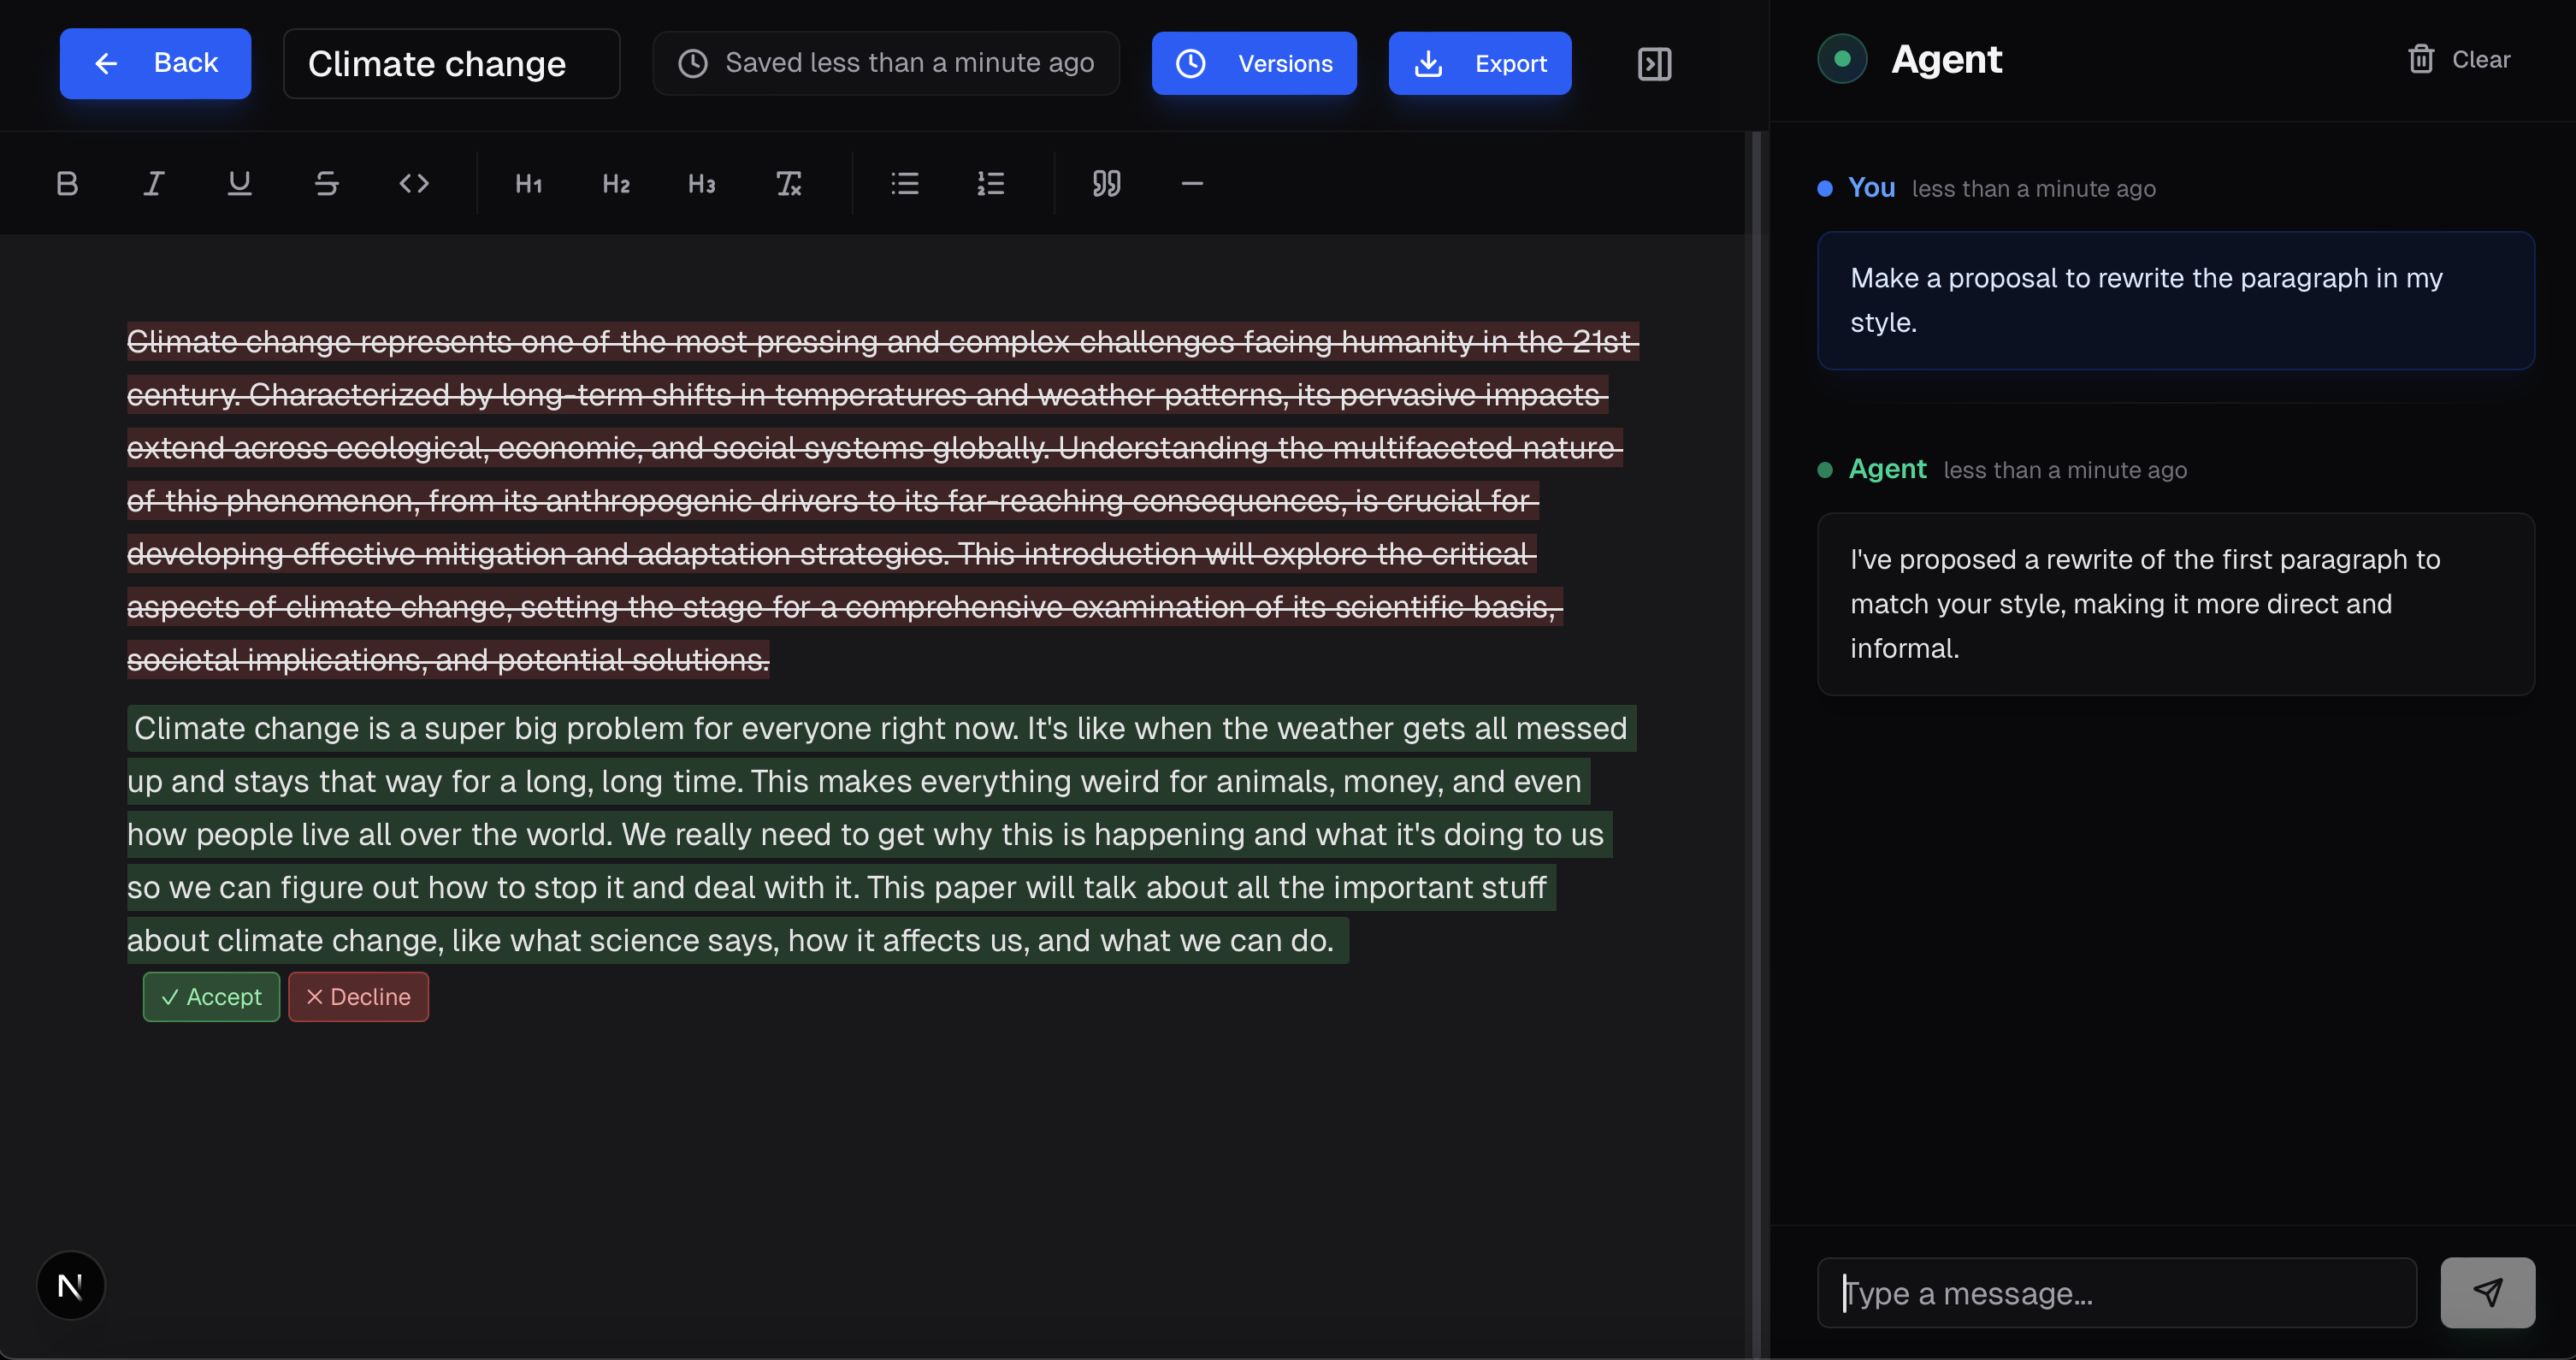Toggle underline formatting
This screenshot has height=1360, width=2576.
tap(239, 184)
